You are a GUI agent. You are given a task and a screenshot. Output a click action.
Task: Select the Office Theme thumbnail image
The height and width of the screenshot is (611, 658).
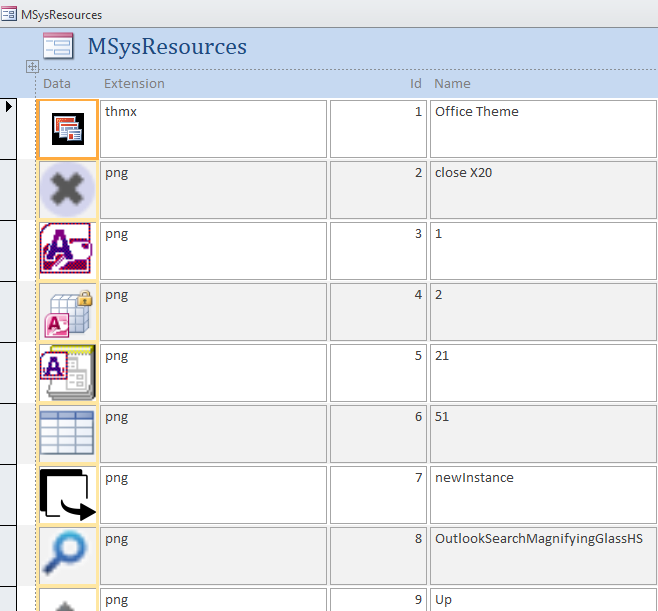pyautogui.click(x=68, y=129)
